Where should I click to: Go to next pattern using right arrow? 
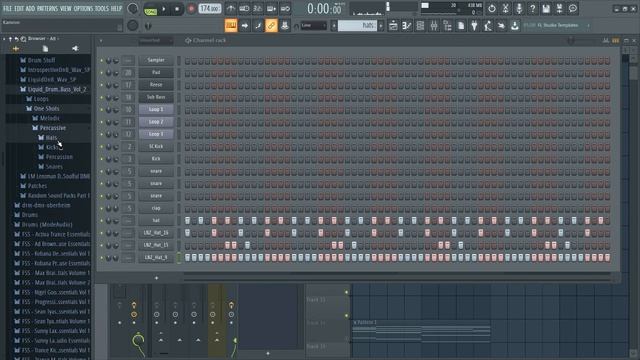coord(381,26)
